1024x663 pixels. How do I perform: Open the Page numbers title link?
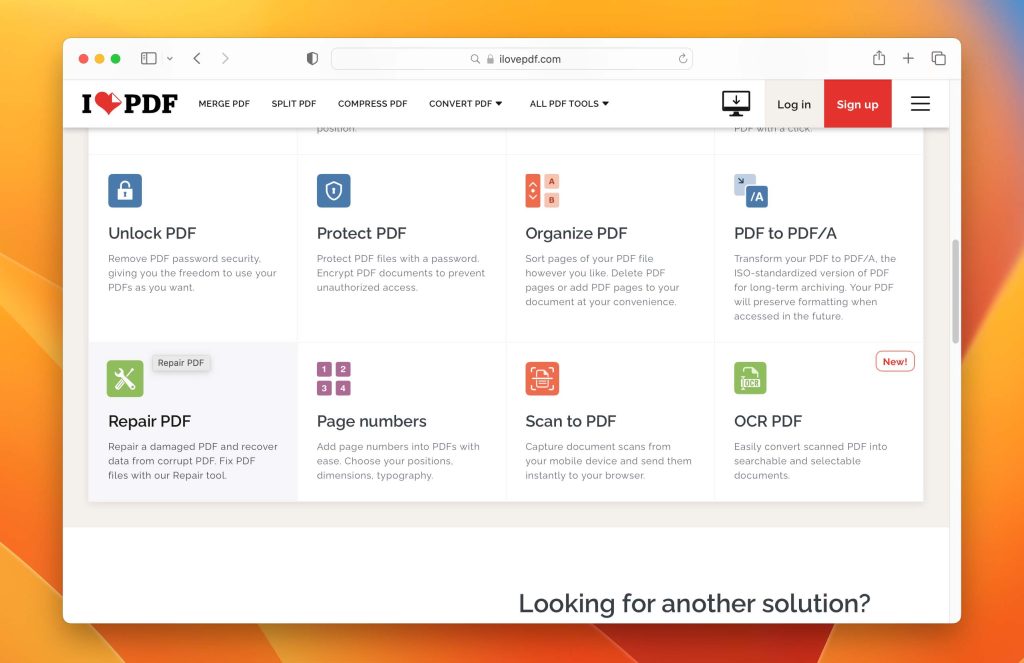point(372,421)
